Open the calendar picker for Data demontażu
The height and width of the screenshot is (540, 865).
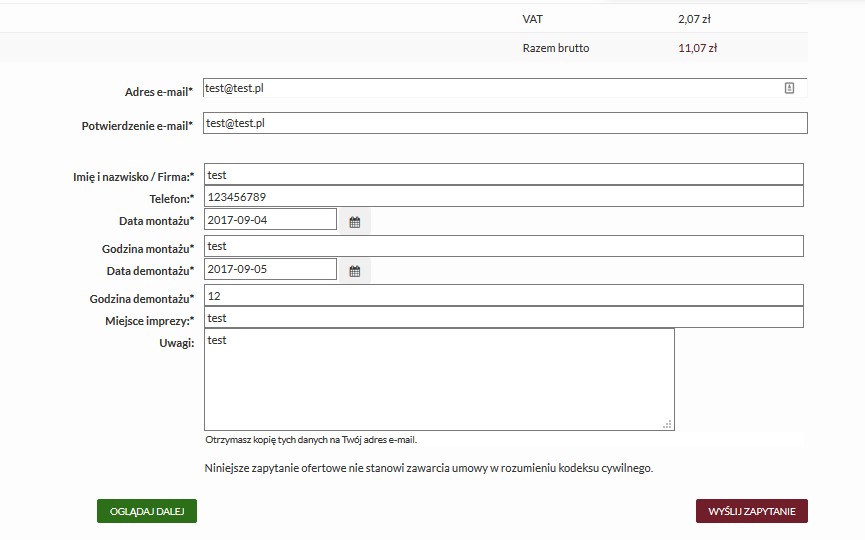[x=354, y=270]
